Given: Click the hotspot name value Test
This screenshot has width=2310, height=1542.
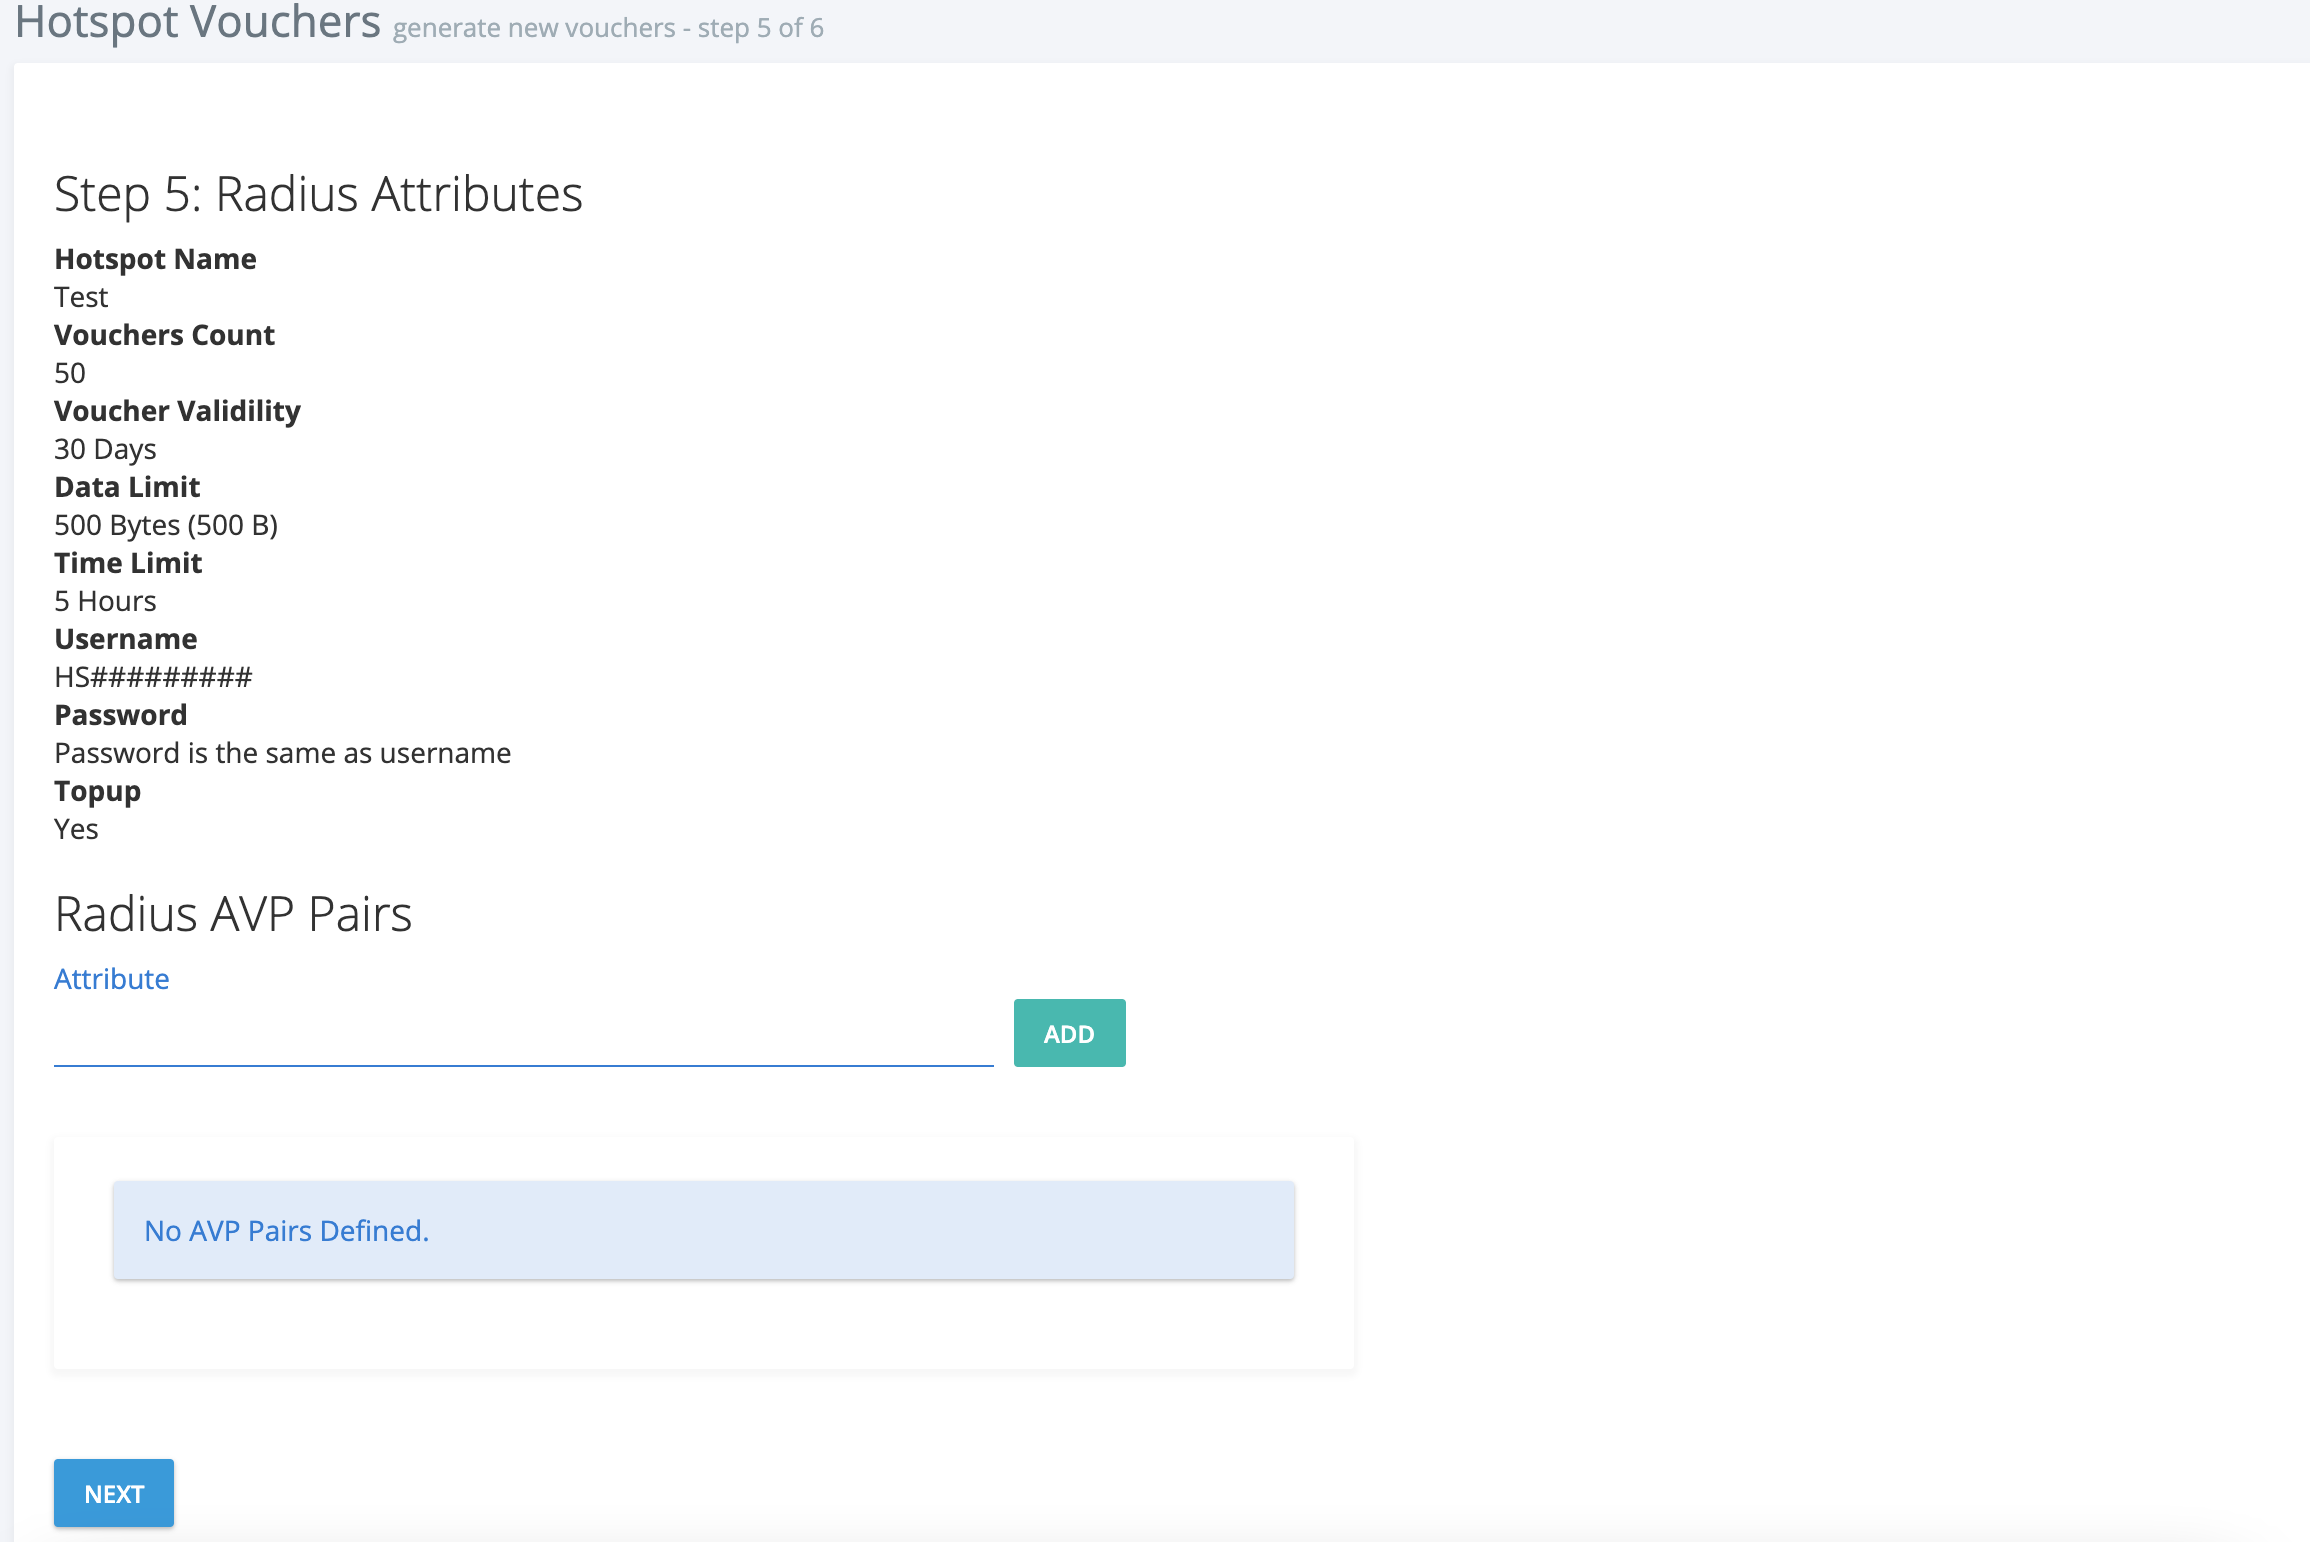Looking at the screenshot, I should 81,297.
